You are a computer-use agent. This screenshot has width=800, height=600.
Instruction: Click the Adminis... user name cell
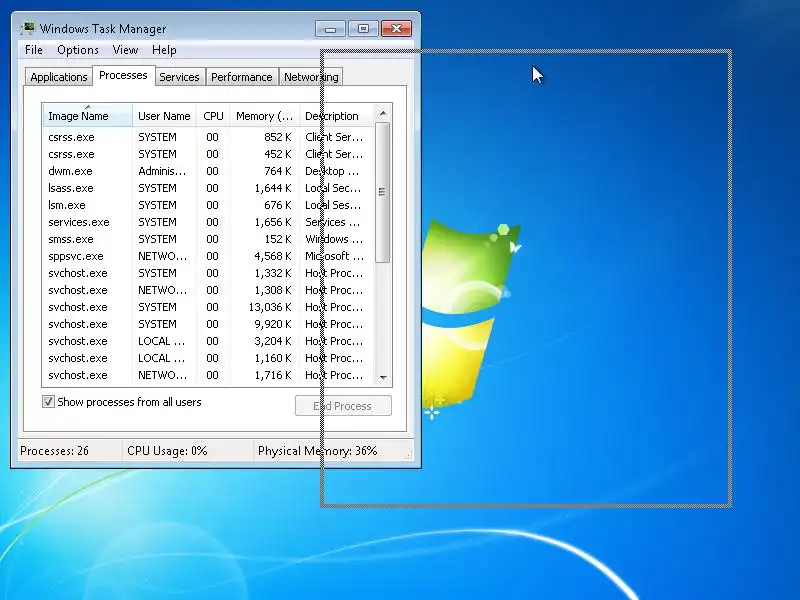point(162,171)
